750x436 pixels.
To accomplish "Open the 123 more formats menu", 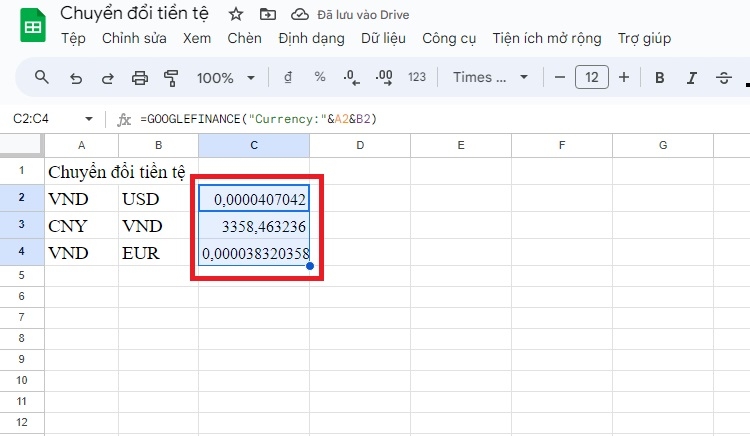I will pos(417,77).
